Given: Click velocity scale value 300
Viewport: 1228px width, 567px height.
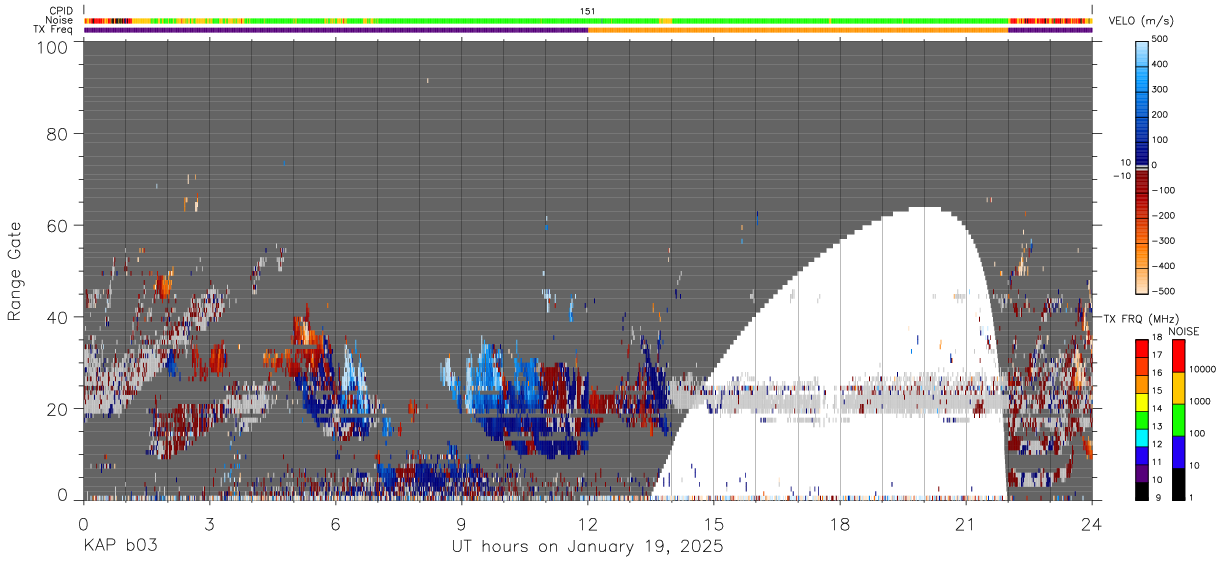Looking at the screenshot, I should tap(1162, 89).
